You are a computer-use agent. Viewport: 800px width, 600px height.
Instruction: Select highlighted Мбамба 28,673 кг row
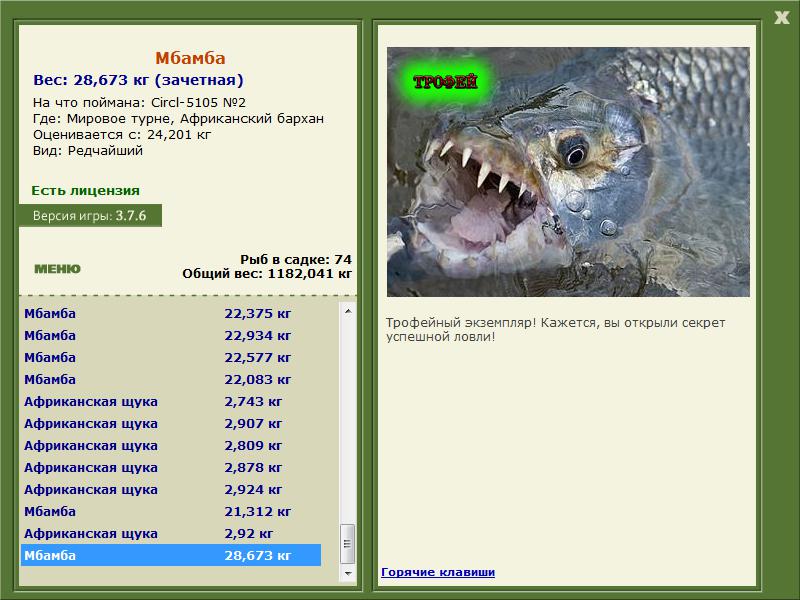(x=171, y=555)
